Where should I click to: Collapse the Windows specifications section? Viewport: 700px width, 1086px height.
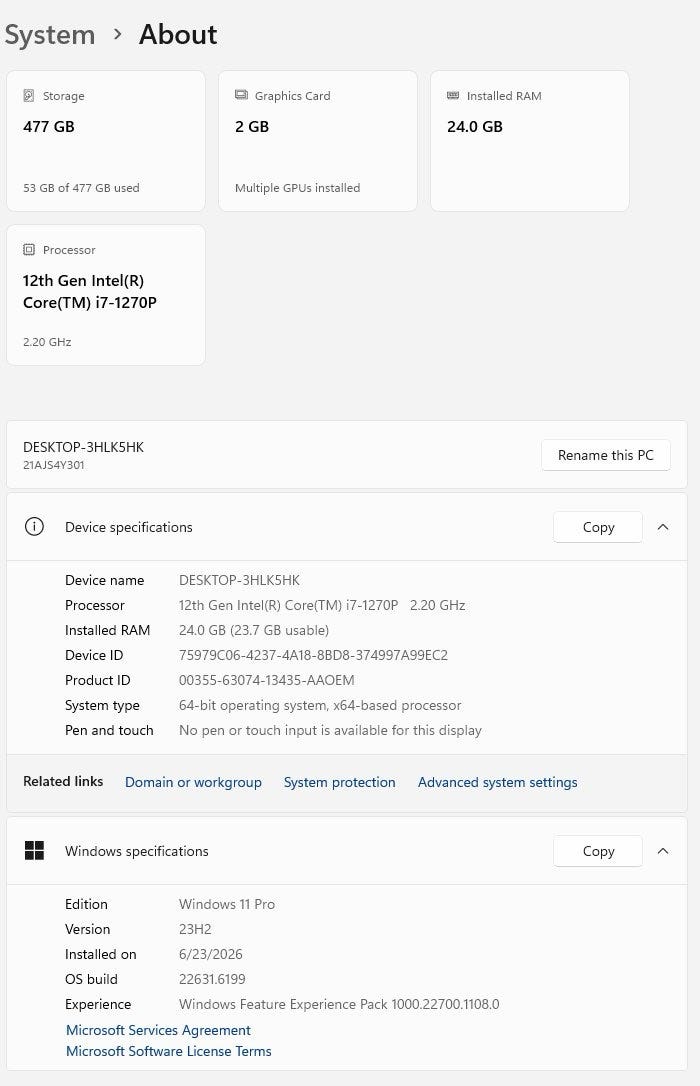pos(663,851)
